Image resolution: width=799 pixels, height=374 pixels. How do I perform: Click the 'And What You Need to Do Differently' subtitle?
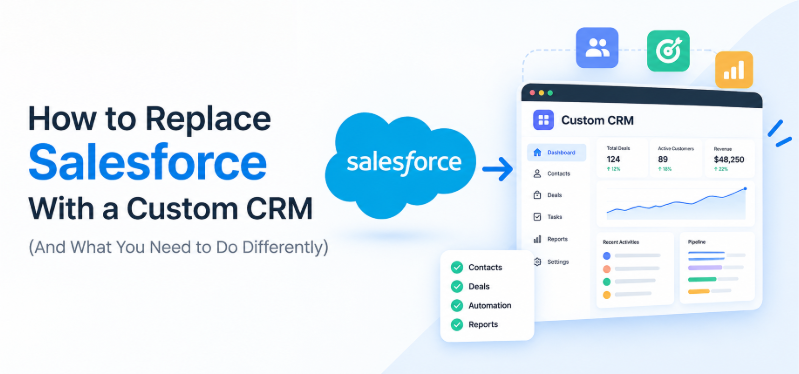[178, 247]
